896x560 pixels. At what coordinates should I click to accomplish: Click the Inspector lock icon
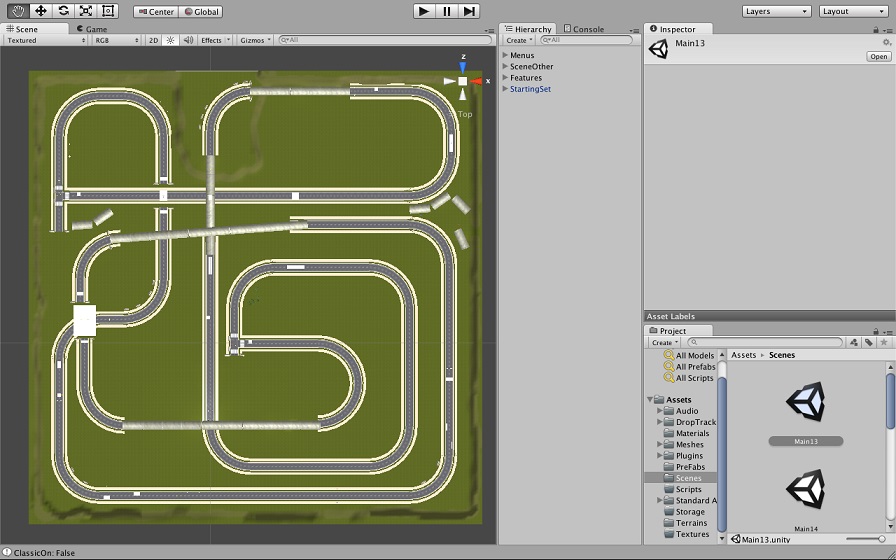coord(875,29)
